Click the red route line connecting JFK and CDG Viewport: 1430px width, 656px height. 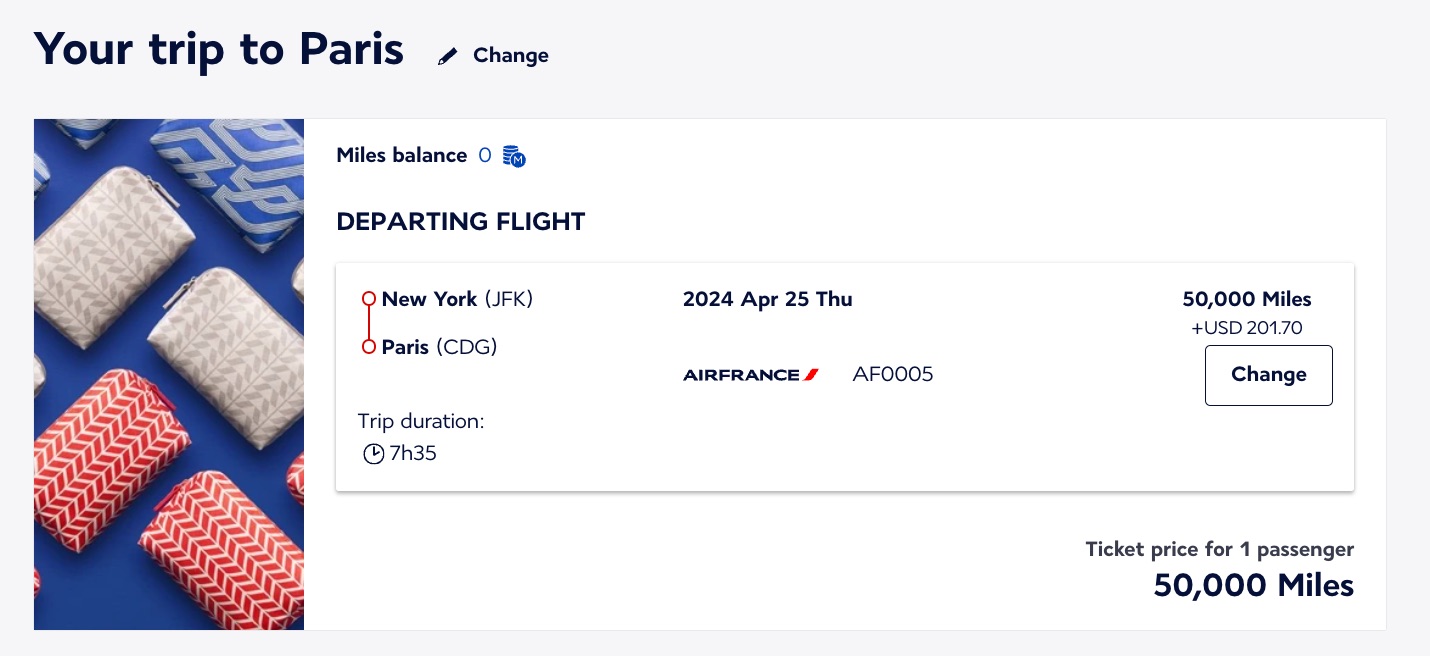point(368,322)
